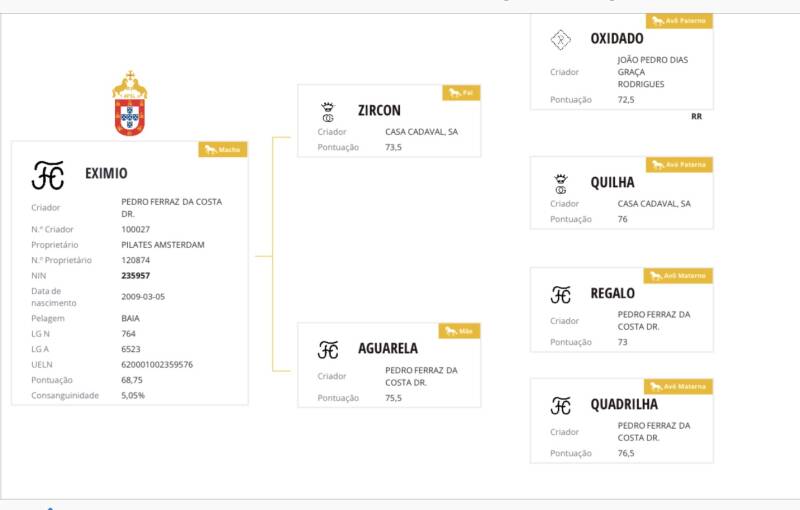
Task: Click the EXIMIO breeder brand icon
Action: [48, 174]
